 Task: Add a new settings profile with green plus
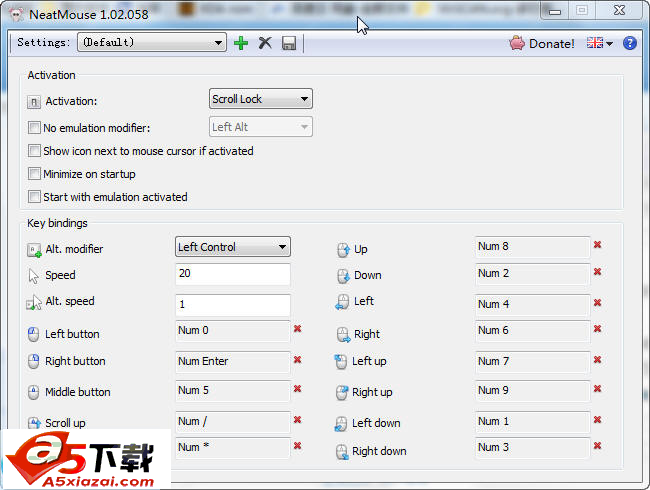pyautogui.click(x=241, y=43)
